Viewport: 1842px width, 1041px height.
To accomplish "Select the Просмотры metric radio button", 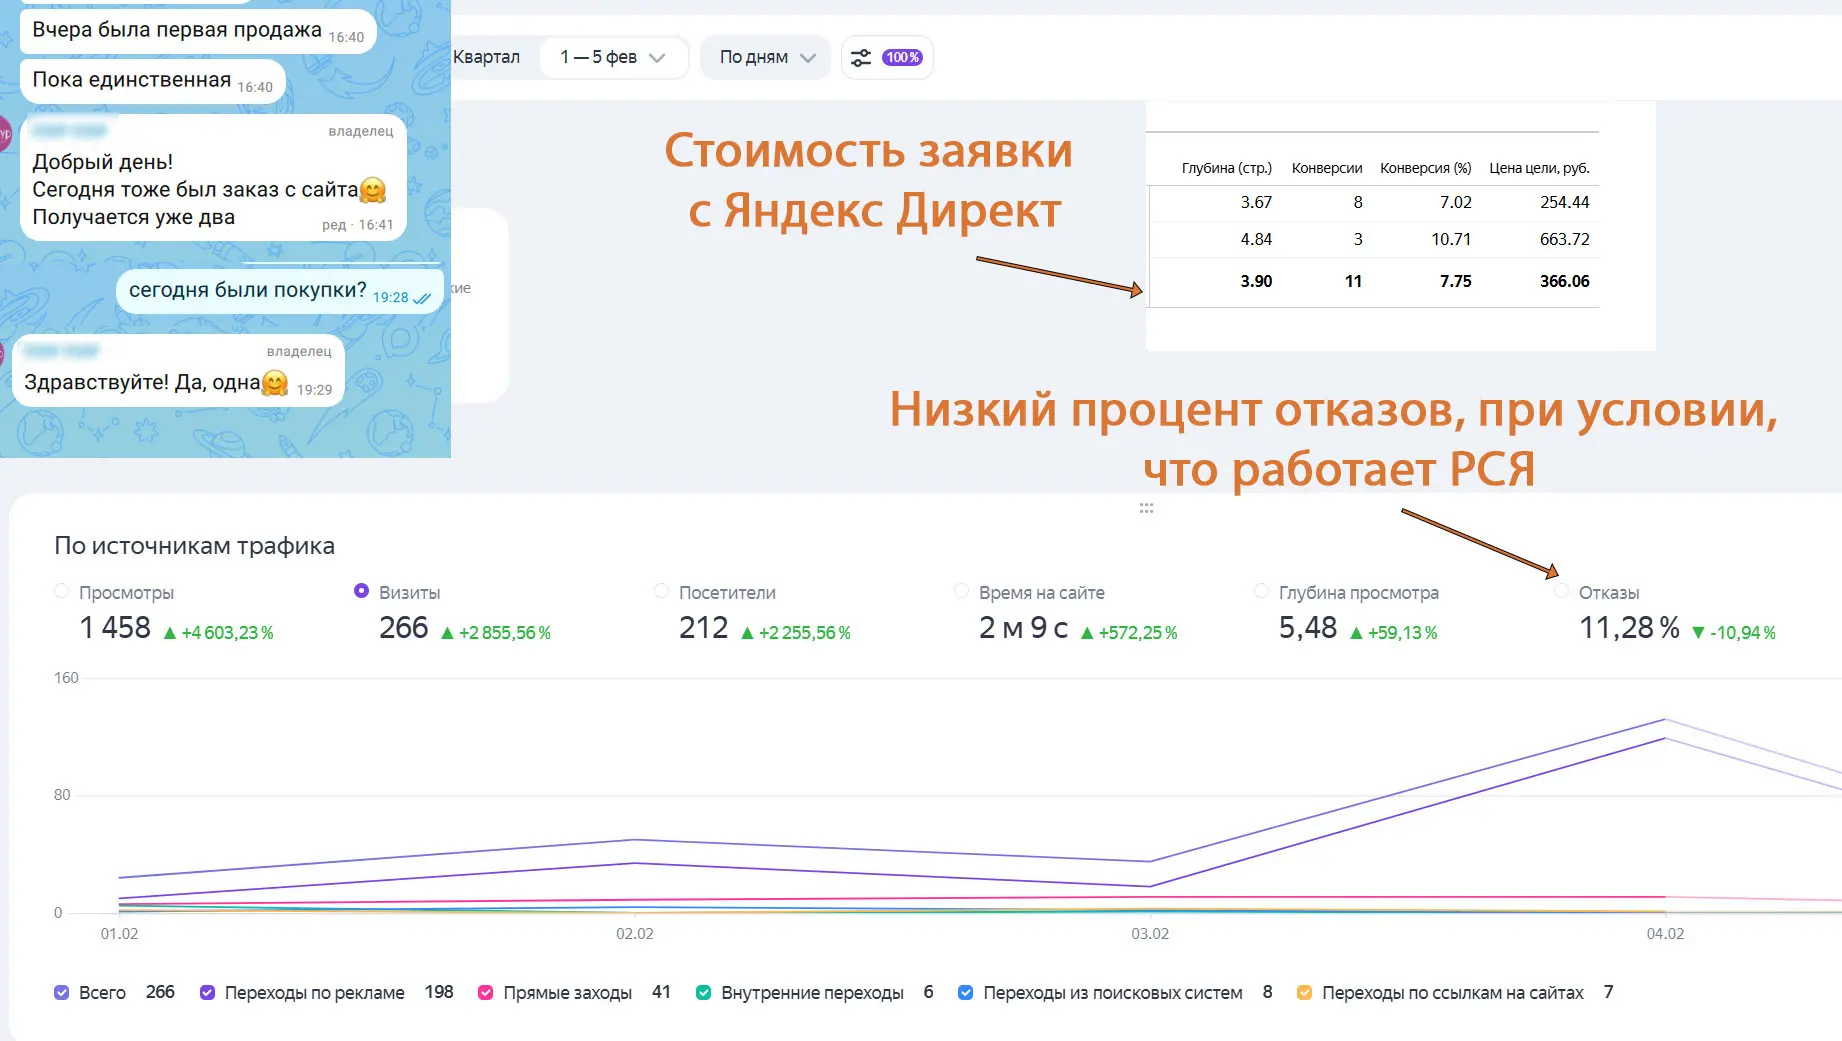I will tap(62, 591).
